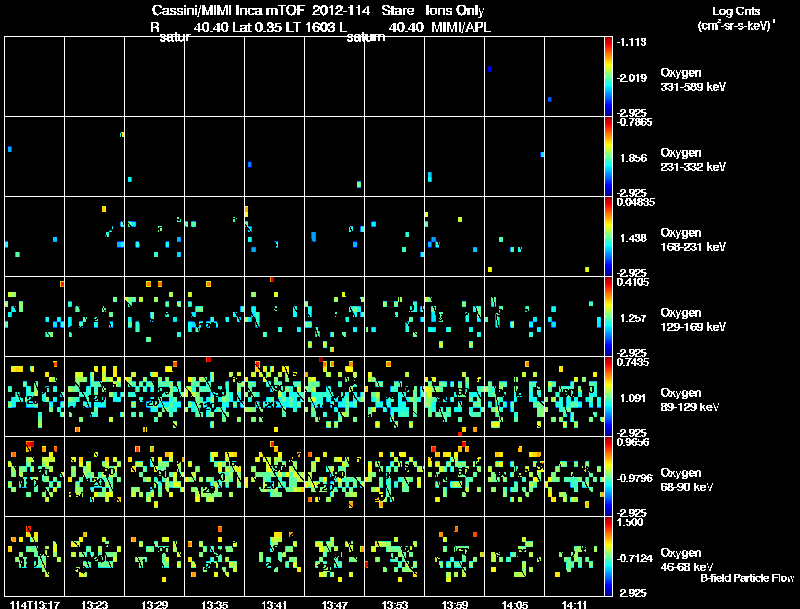Image resolution: width=800 pixels, height=609 pixels.
Task: Click the Oxygen 231-332 keV color bar
Action: pyautogui.click(x=608, y=157)
